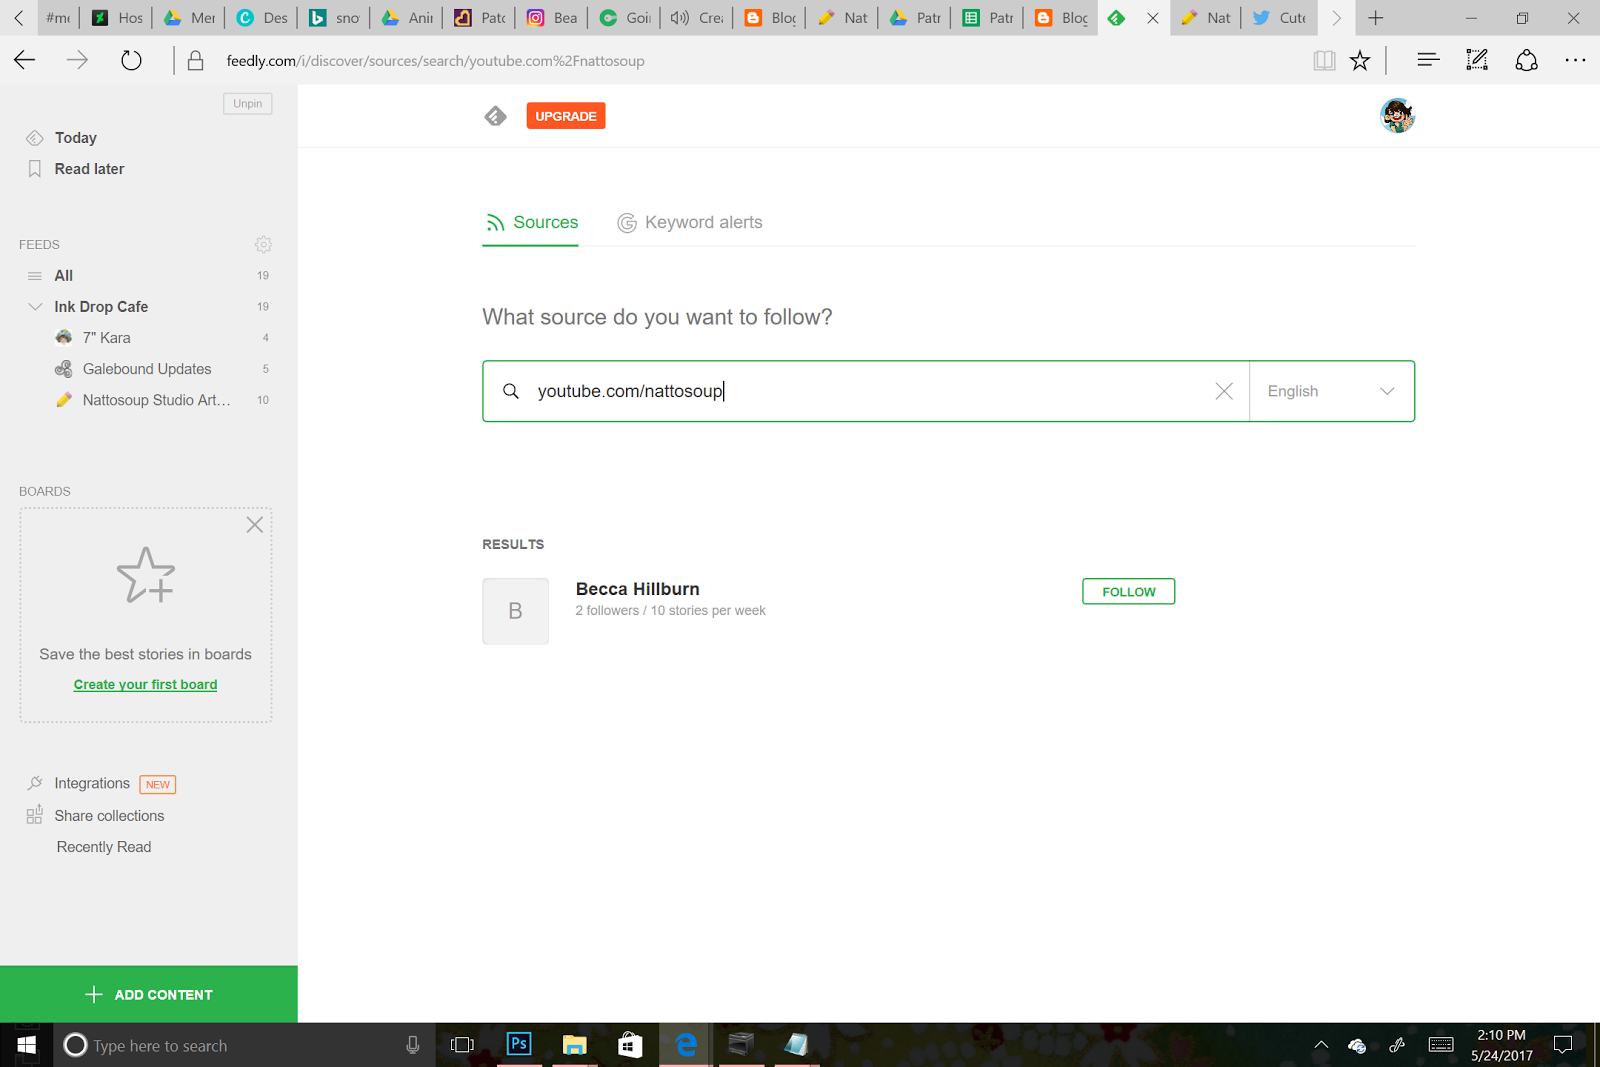1600x1067 pixels.
Task: Click the browser address bar URL
Action: (435, 61)
